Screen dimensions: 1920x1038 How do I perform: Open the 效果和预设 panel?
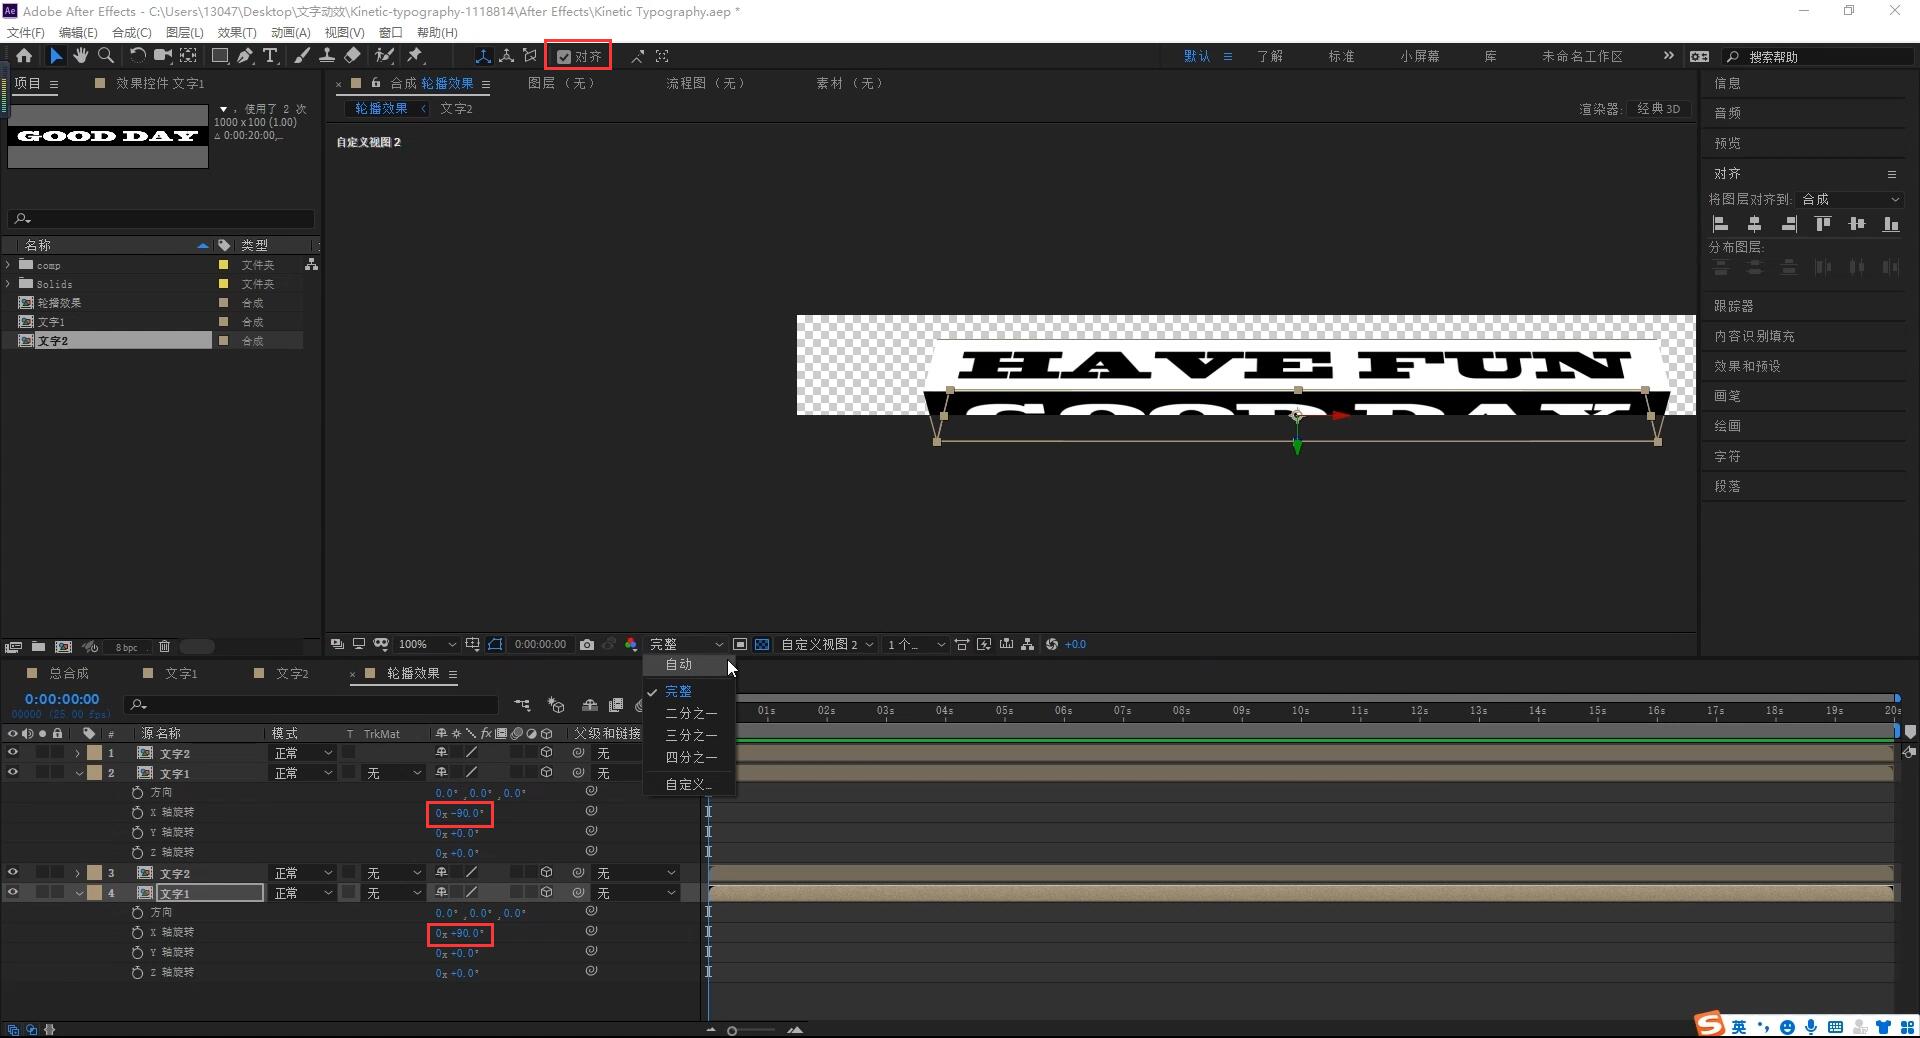1747,366
